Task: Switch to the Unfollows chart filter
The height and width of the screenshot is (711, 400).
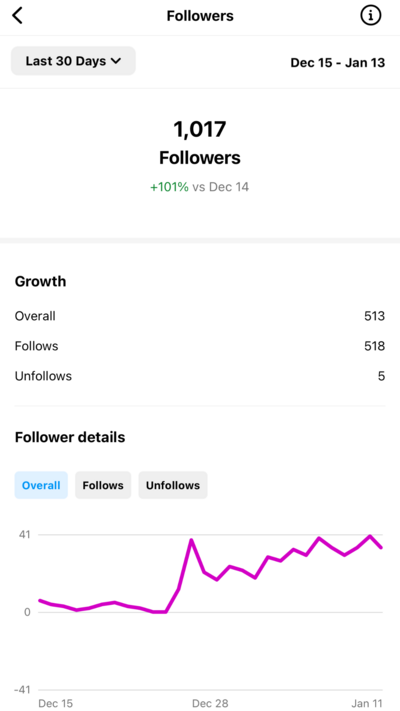Action: click(x=173, y=485)
